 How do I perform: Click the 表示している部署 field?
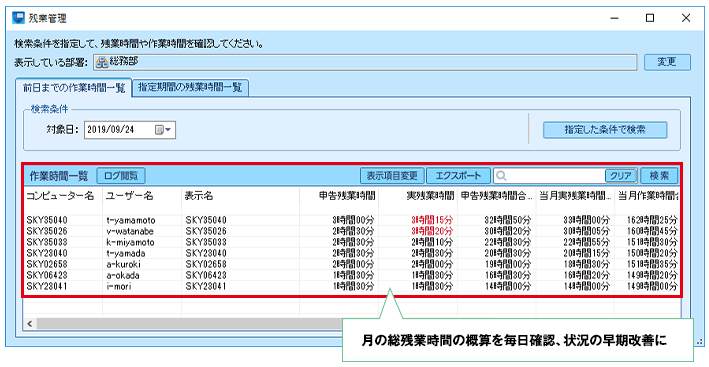click(x=365, y=62)
